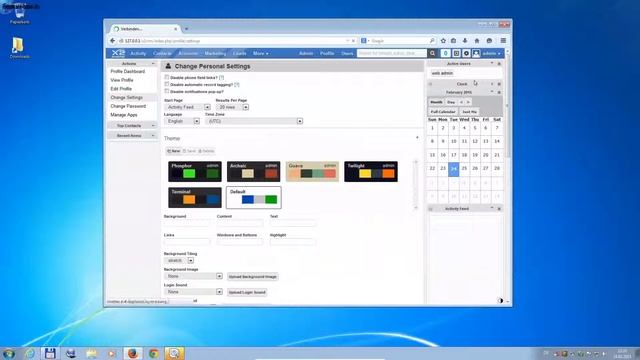
Task: Go back with the browser back arrow
Action: click(113, 41)
